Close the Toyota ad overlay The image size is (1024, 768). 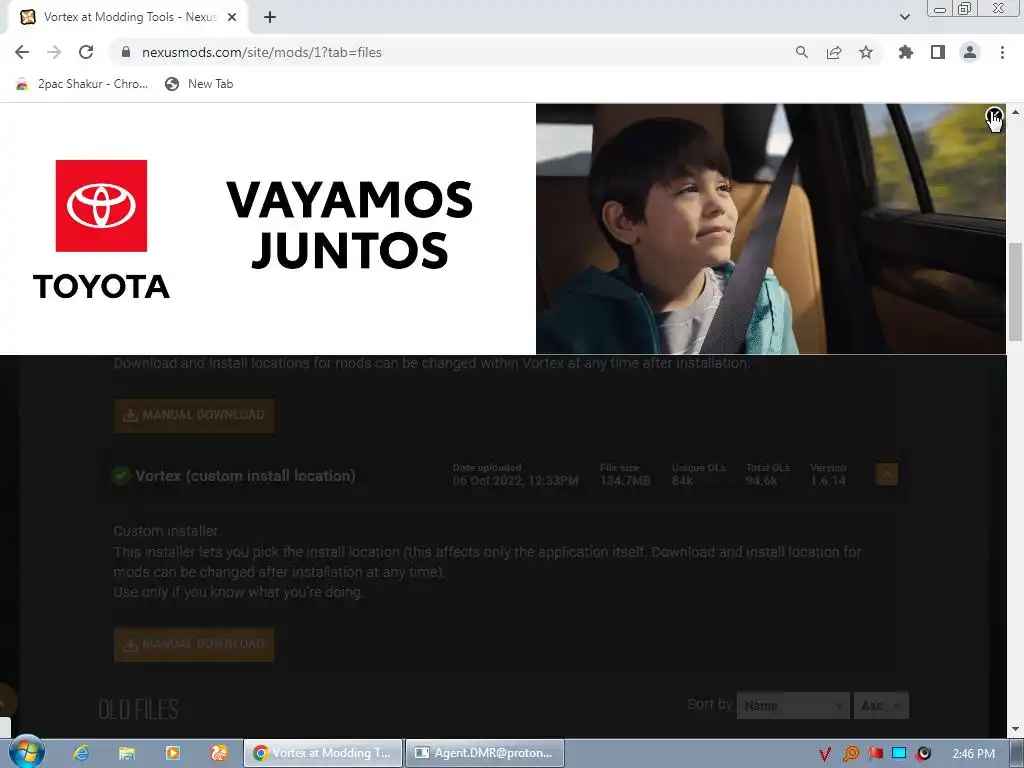click(993, 116)
